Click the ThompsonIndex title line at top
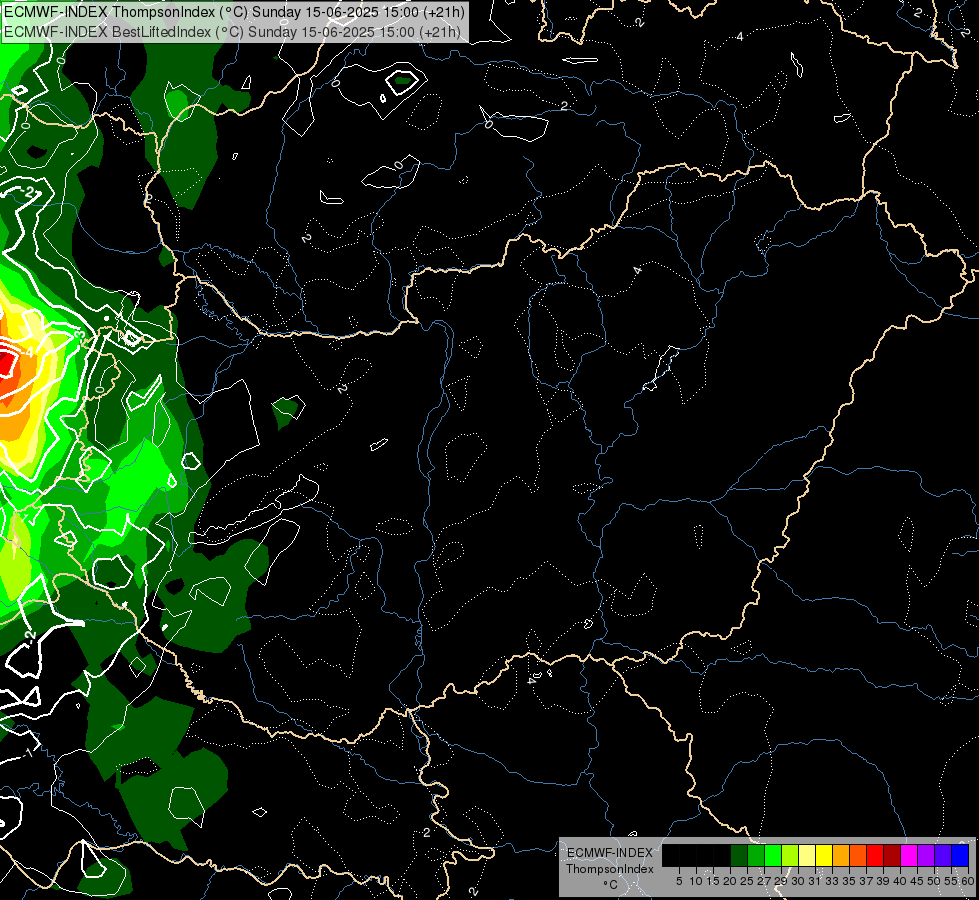The height and width of the screenshot is (900, 979). pos(234,12)
